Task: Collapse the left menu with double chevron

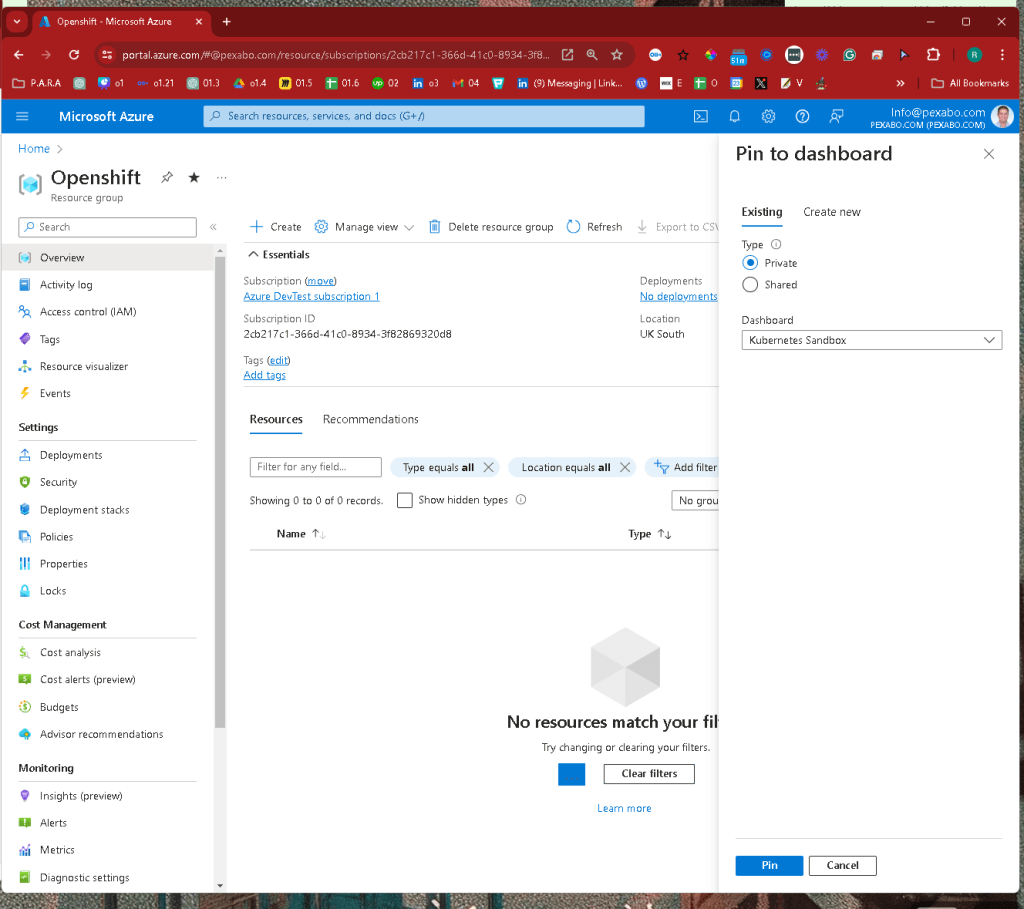Action: pos(213,227)
